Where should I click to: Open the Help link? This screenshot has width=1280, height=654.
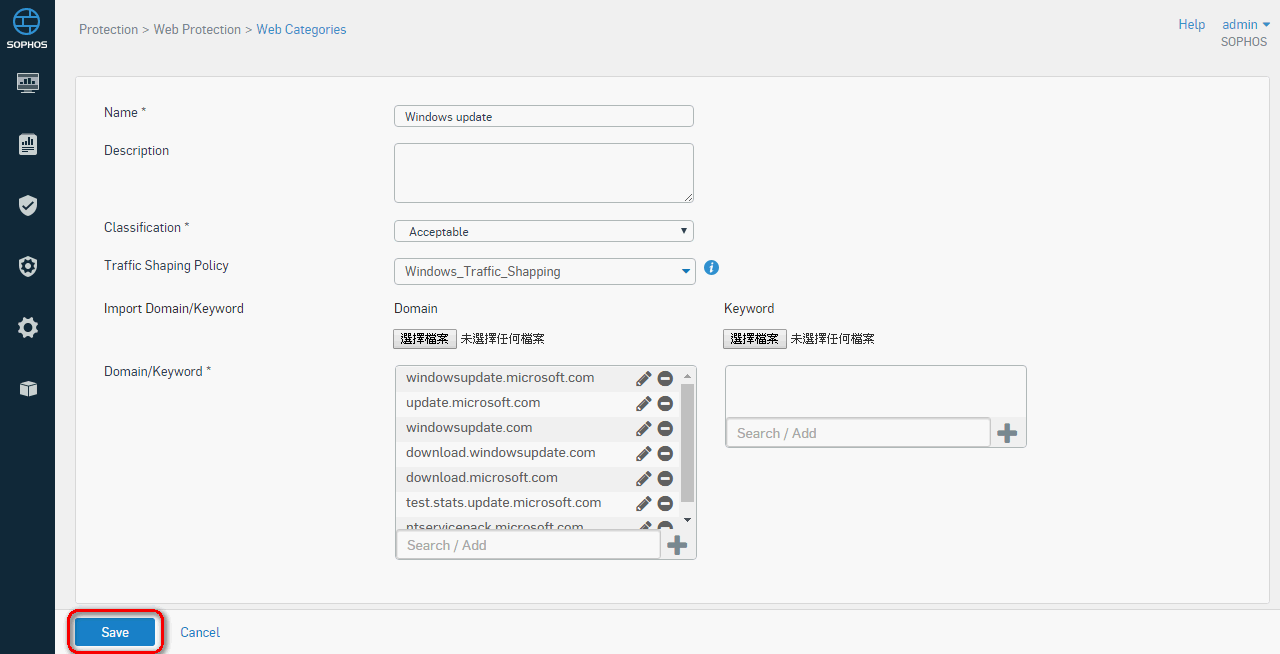pyautogui.click(x=1192, y=25)
